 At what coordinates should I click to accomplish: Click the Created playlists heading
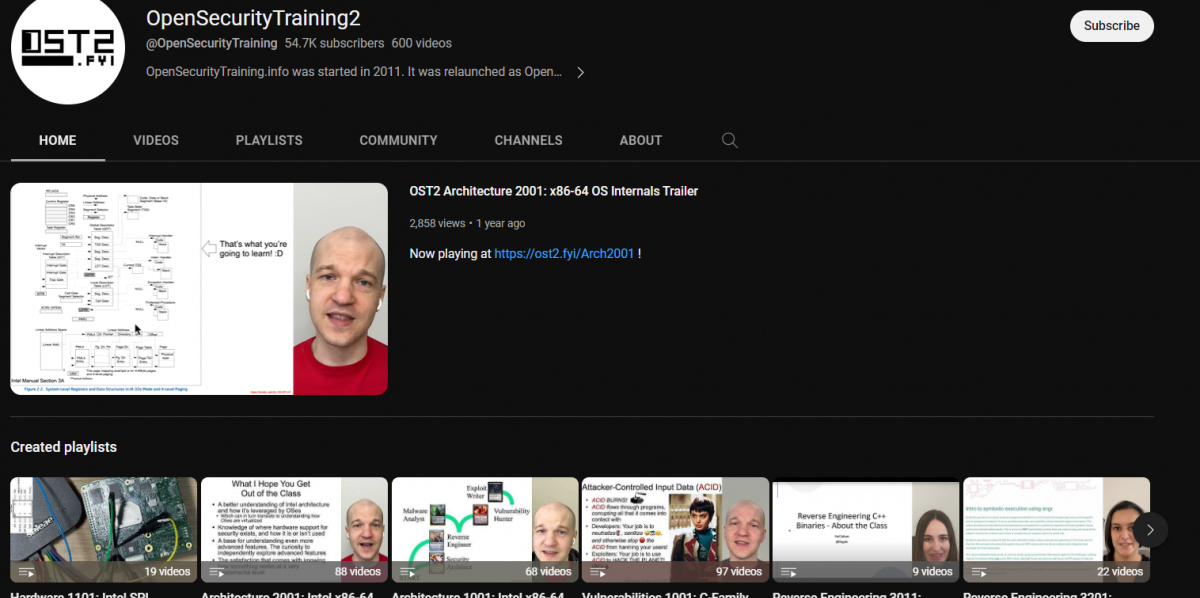pyautogui.click(x=64, y=447)
